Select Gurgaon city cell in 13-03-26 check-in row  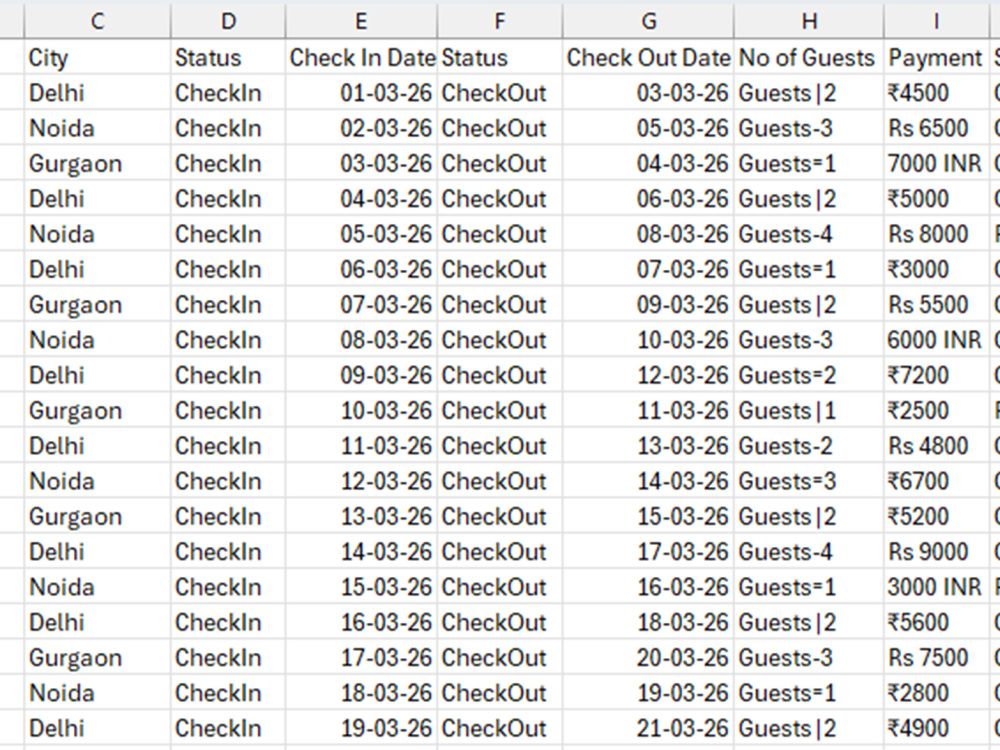click(98, 517)
